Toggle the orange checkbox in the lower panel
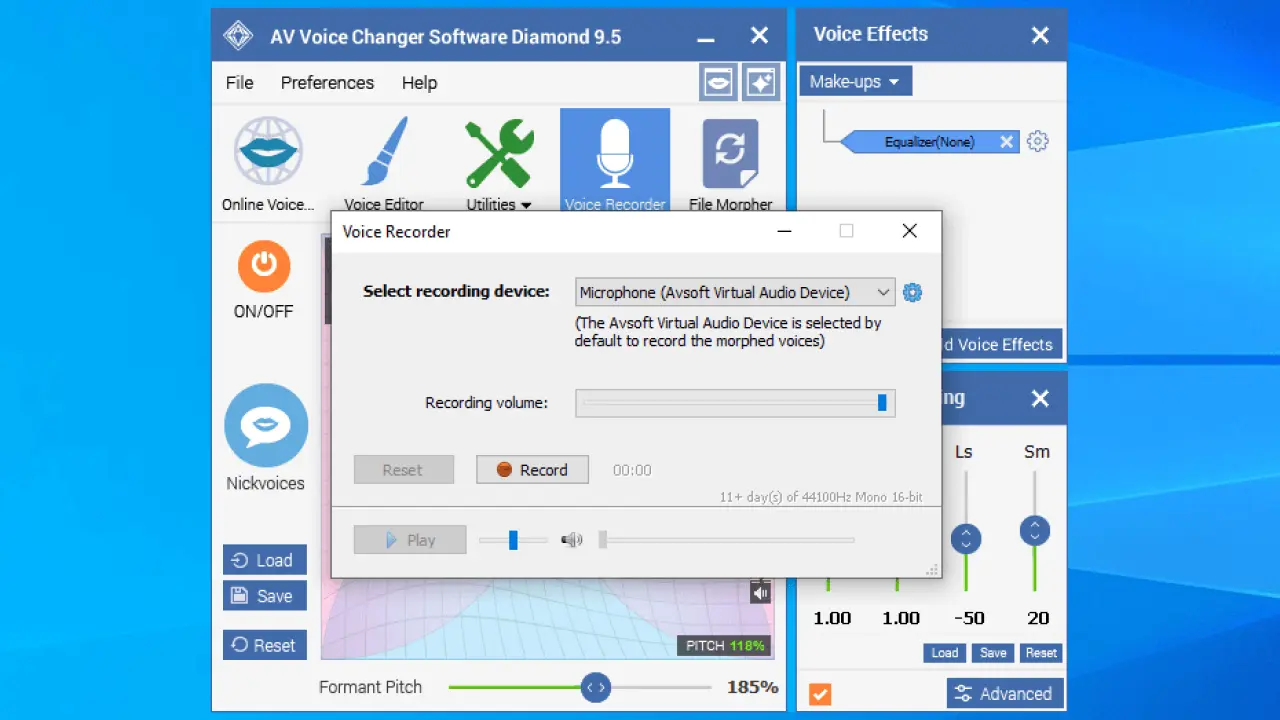The height and width of the screenshot is (720, 1280). tap(820, 693)
